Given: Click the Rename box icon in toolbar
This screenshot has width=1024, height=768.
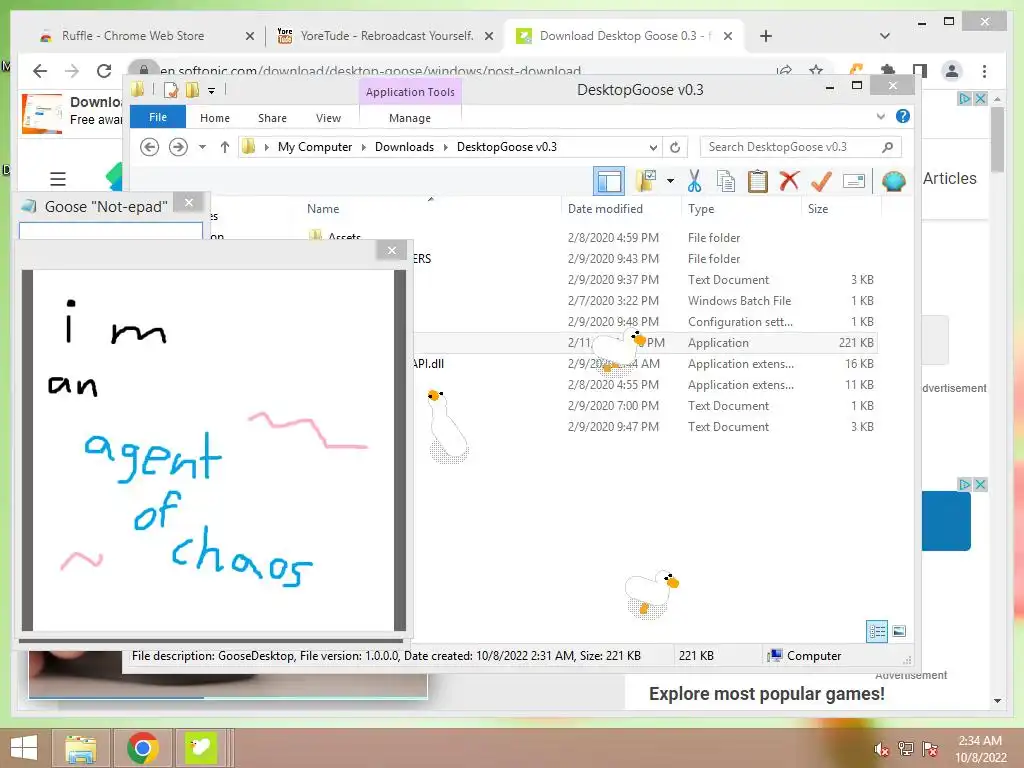Looking at the screenshot, I should 854,181.
